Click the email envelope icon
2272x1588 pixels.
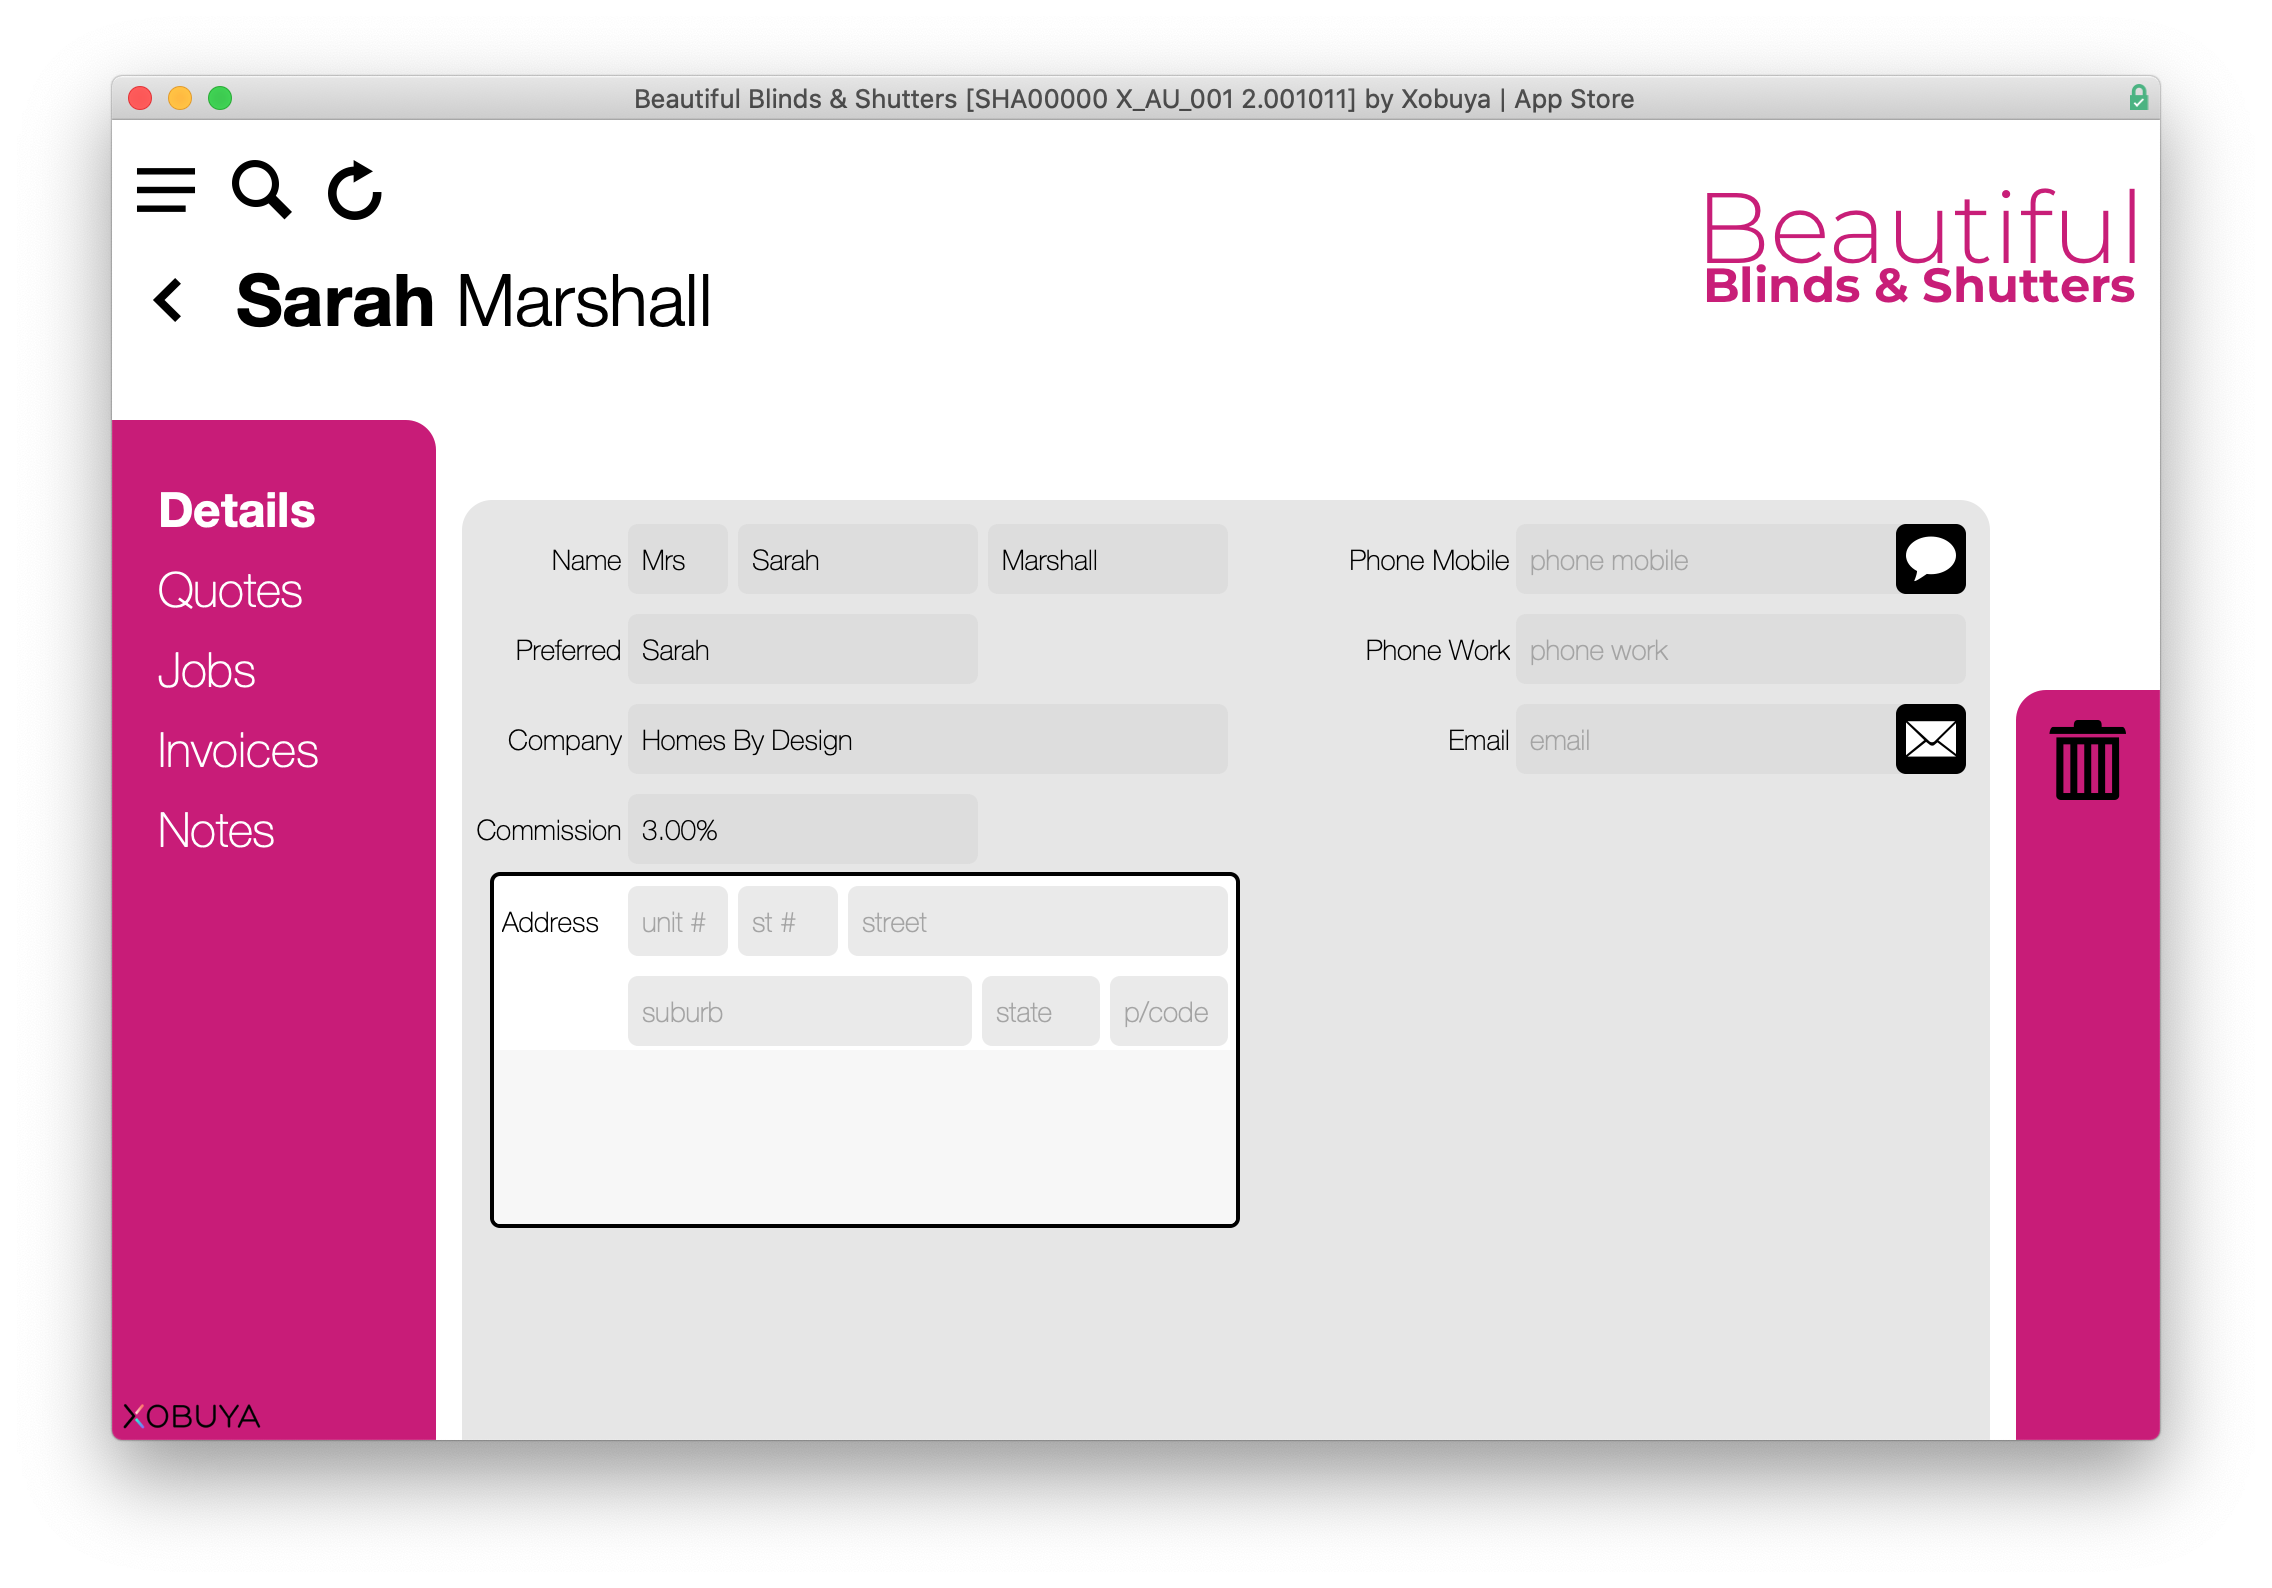(1930, 739)
